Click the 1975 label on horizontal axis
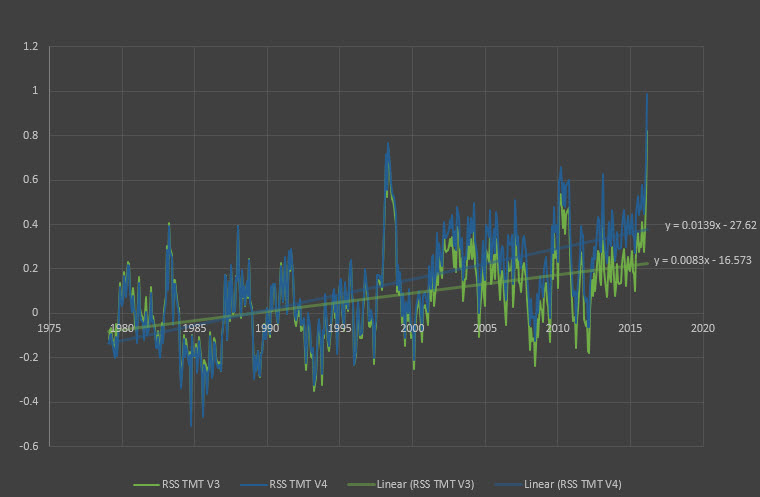 point(50,328)
